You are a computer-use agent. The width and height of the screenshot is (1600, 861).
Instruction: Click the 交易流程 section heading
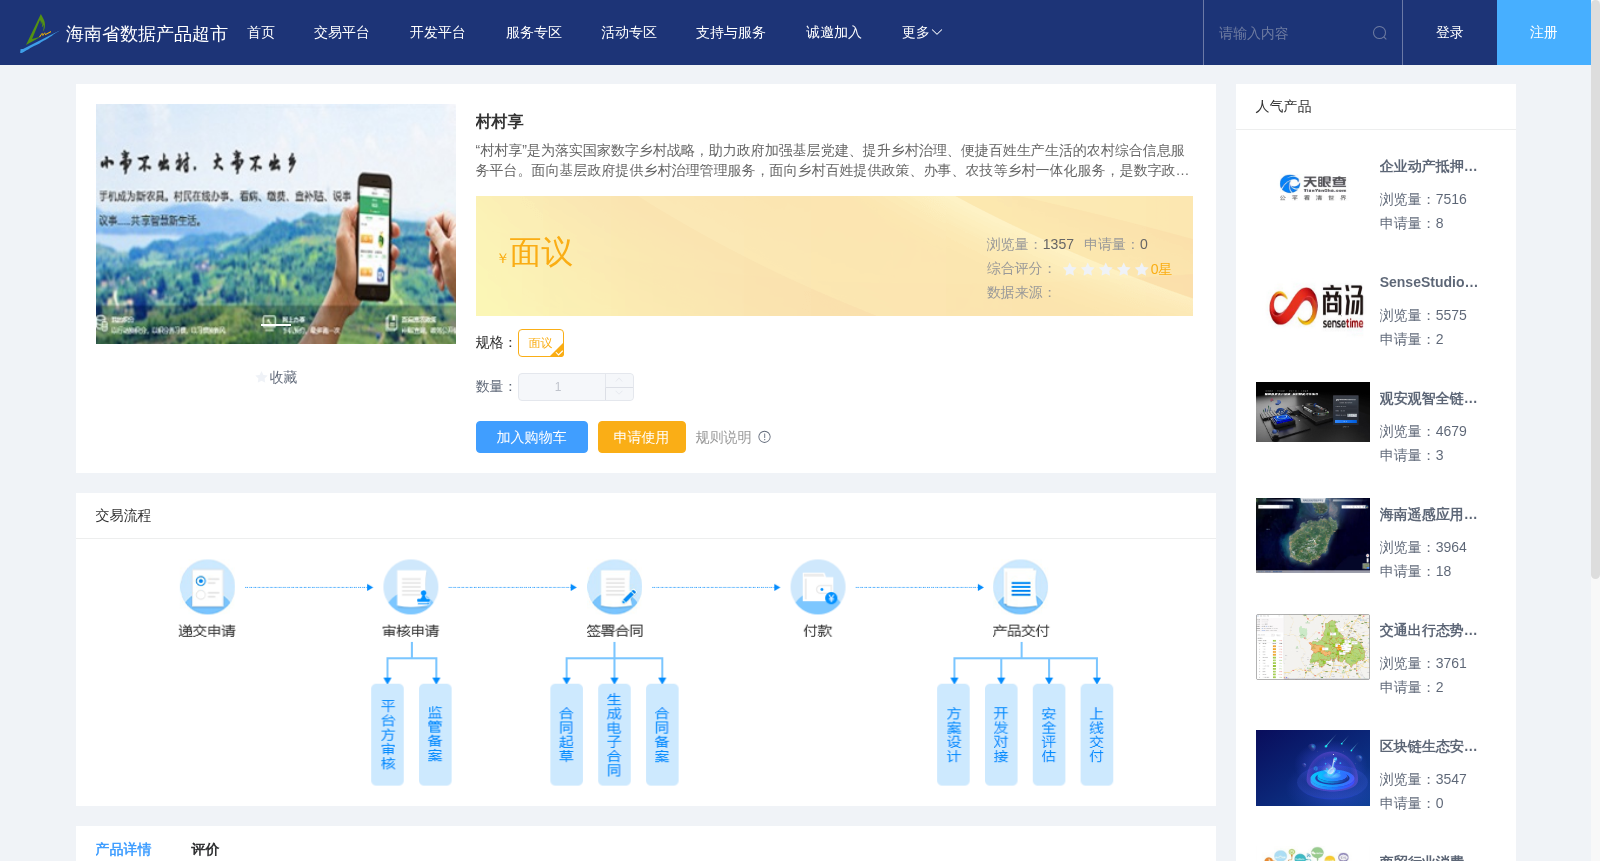click(123, 516)
